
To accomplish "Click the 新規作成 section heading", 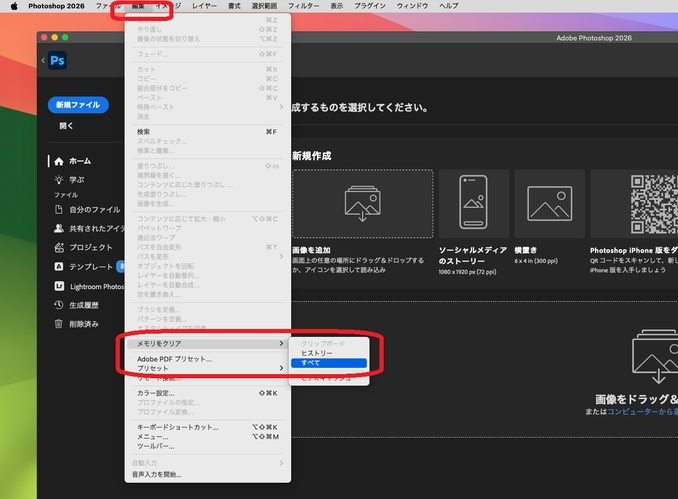I will tap(311, 156).
